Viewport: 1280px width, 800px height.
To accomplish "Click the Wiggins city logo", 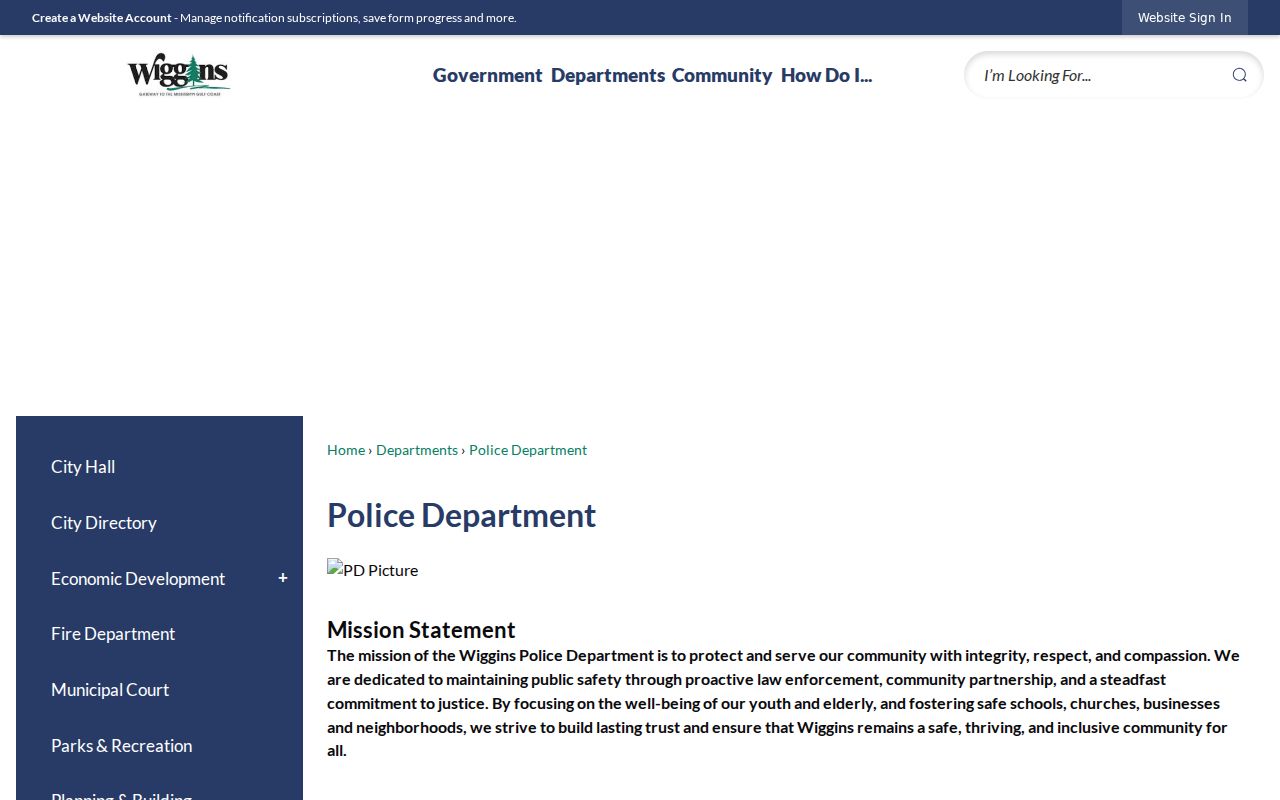I will (x=179, y=75).
